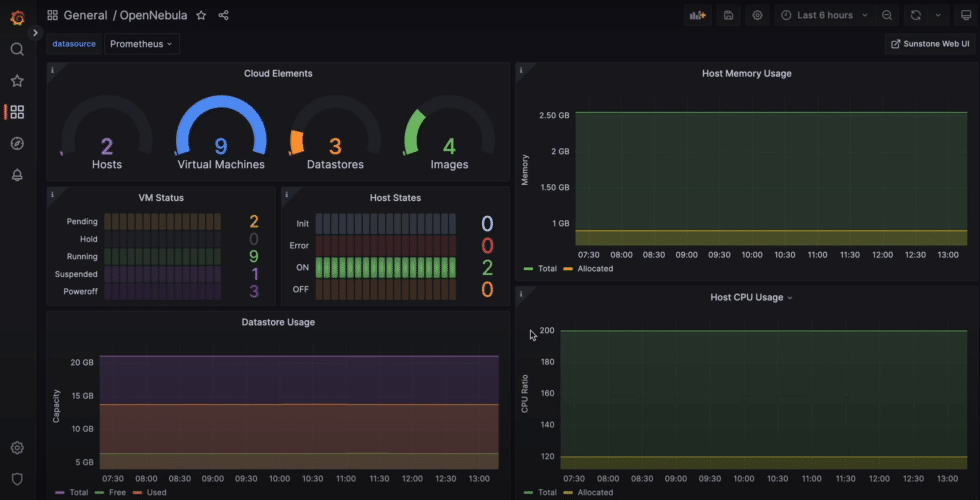Click the Error label in Host States
This screenshot has width=980, height=500.
[x=299, y=246]
